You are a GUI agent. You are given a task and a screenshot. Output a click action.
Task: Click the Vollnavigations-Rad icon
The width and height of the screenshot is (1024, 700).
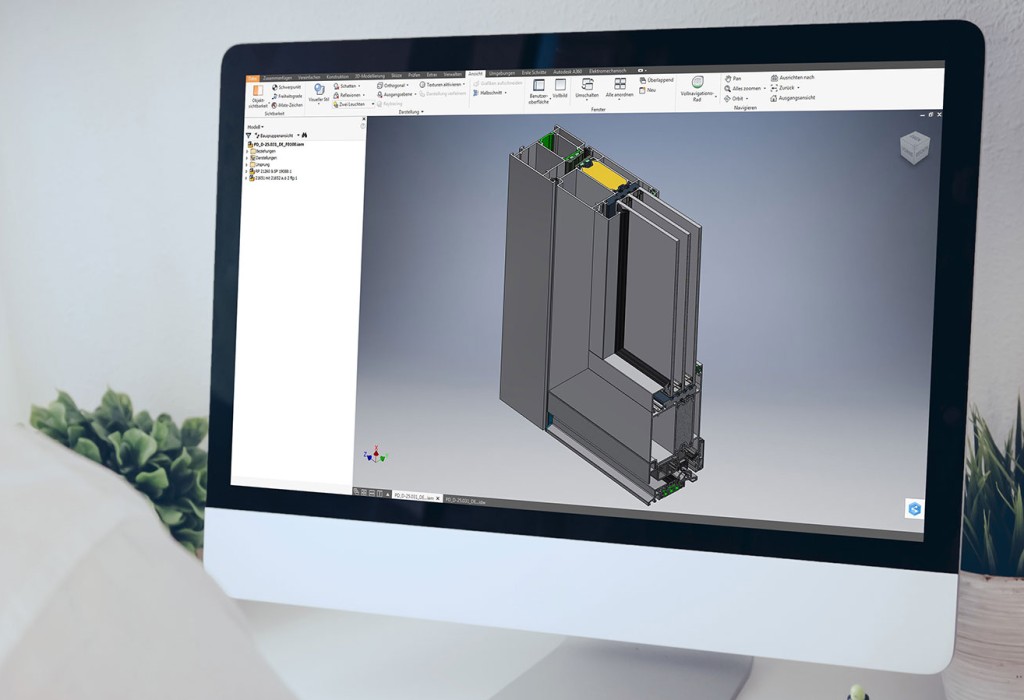(697, 83)
